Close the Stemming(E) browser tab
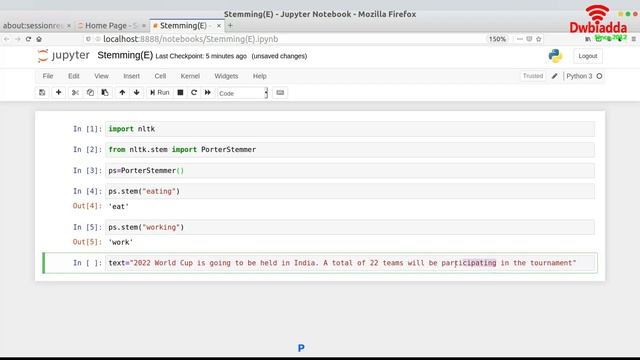 [x=219, y=26]
